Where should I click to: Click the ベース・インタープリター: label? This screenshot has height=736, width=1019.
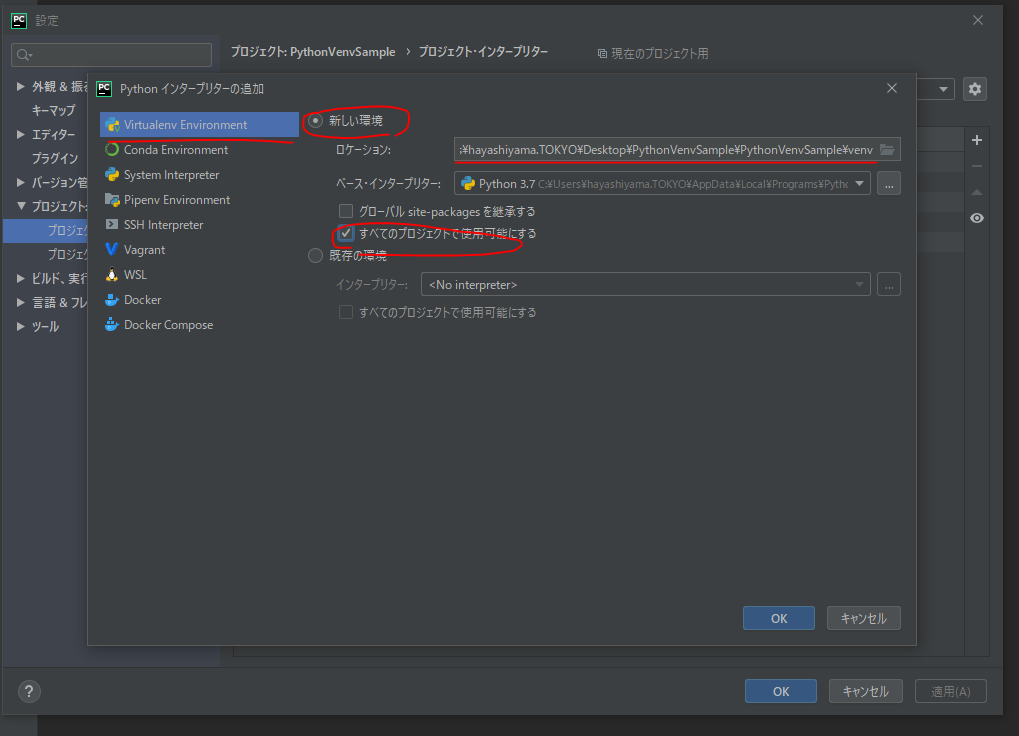389,184
